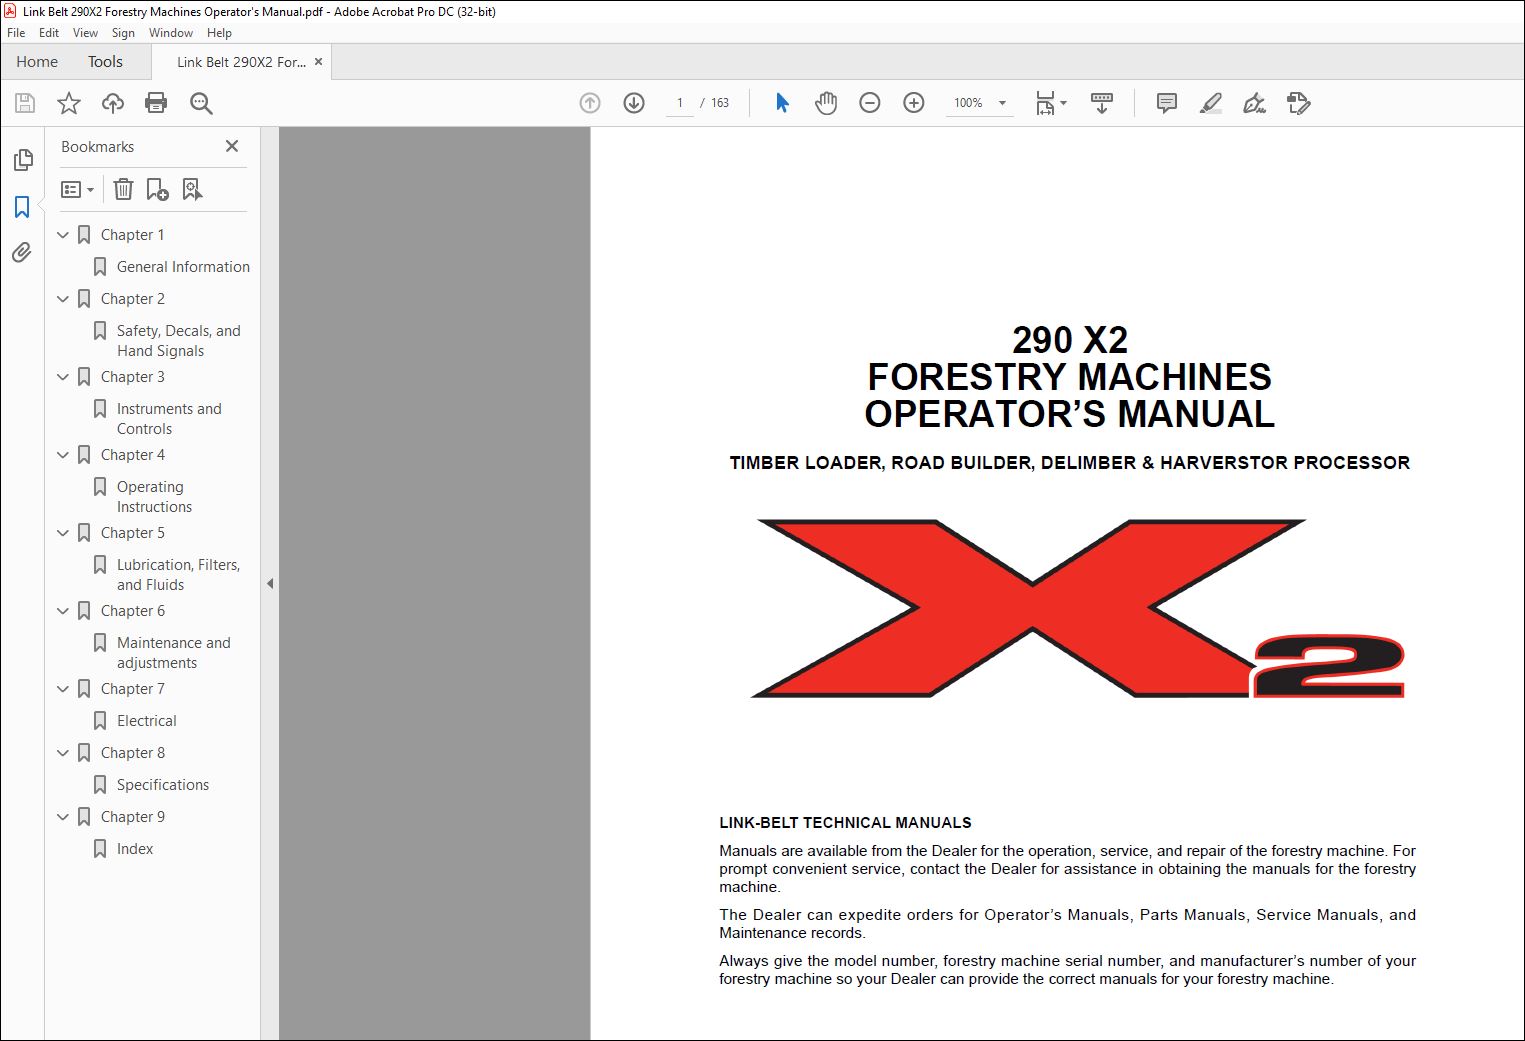Select the Link Belt 290X2 document tab
This screenshot has width=1525, height=1041.
(242, 62)
